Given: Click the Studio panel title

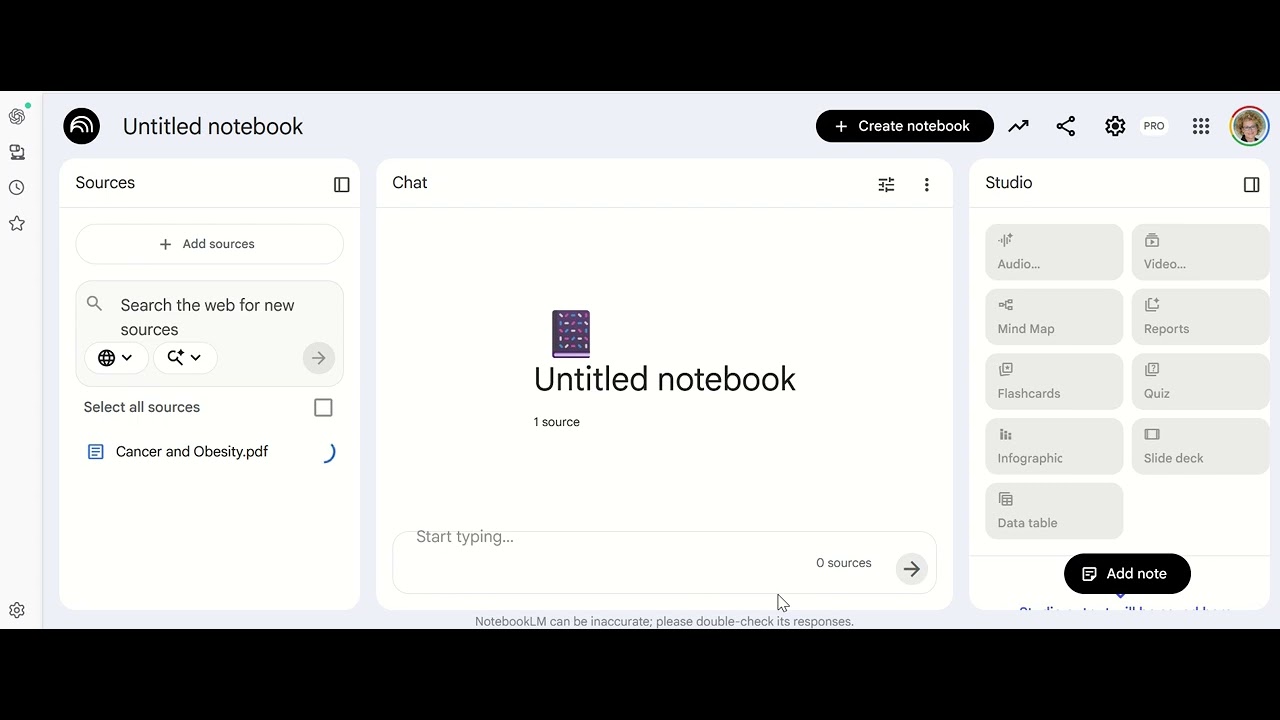Looking at the screenshot, I should [1009, 183].
